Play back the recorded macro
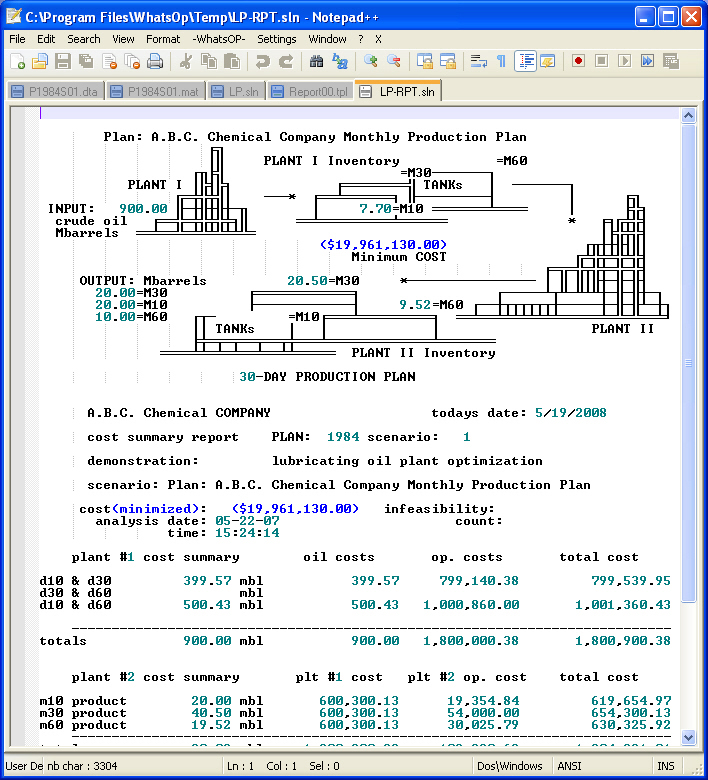 [x=624, y=62]
